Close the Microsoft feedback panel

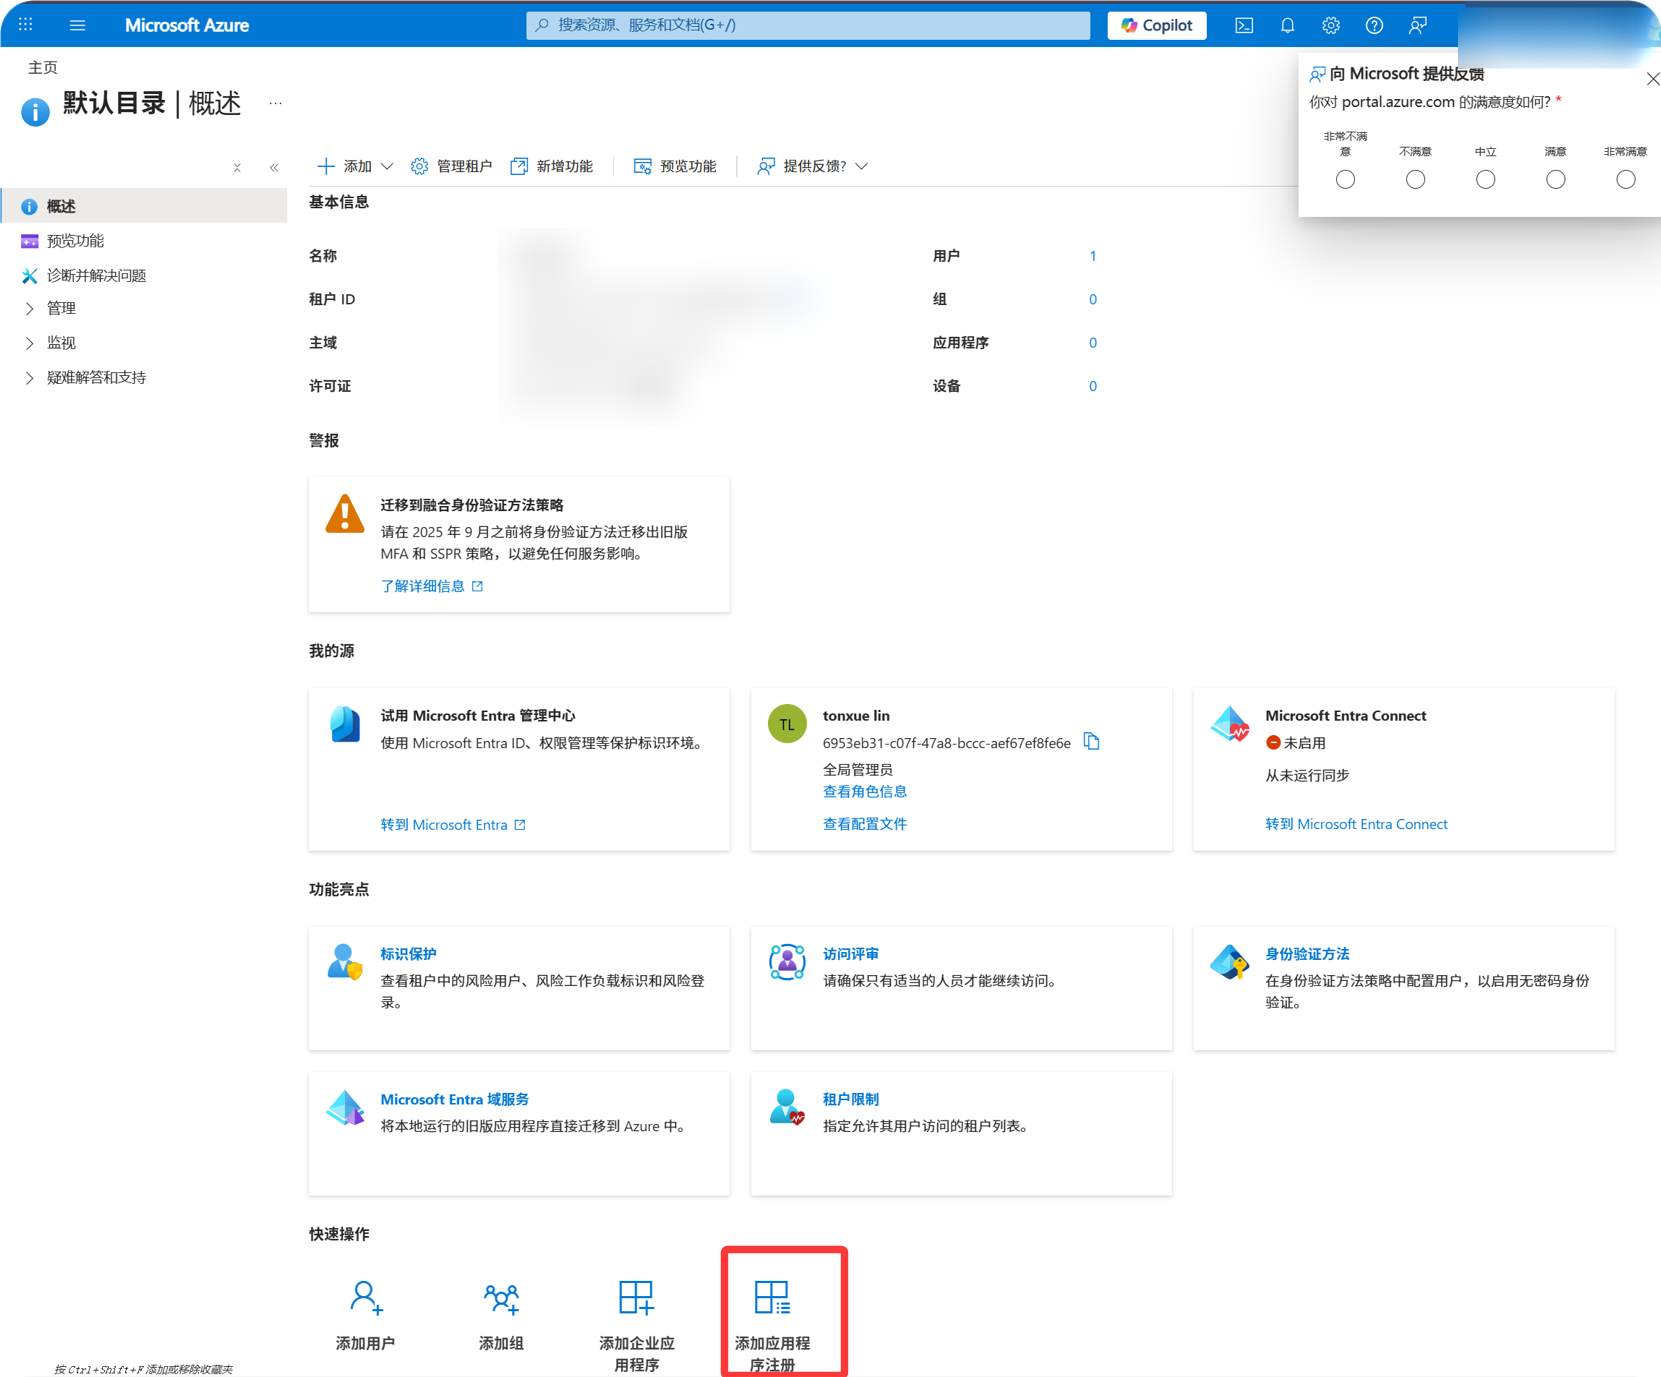[1652, 79]
